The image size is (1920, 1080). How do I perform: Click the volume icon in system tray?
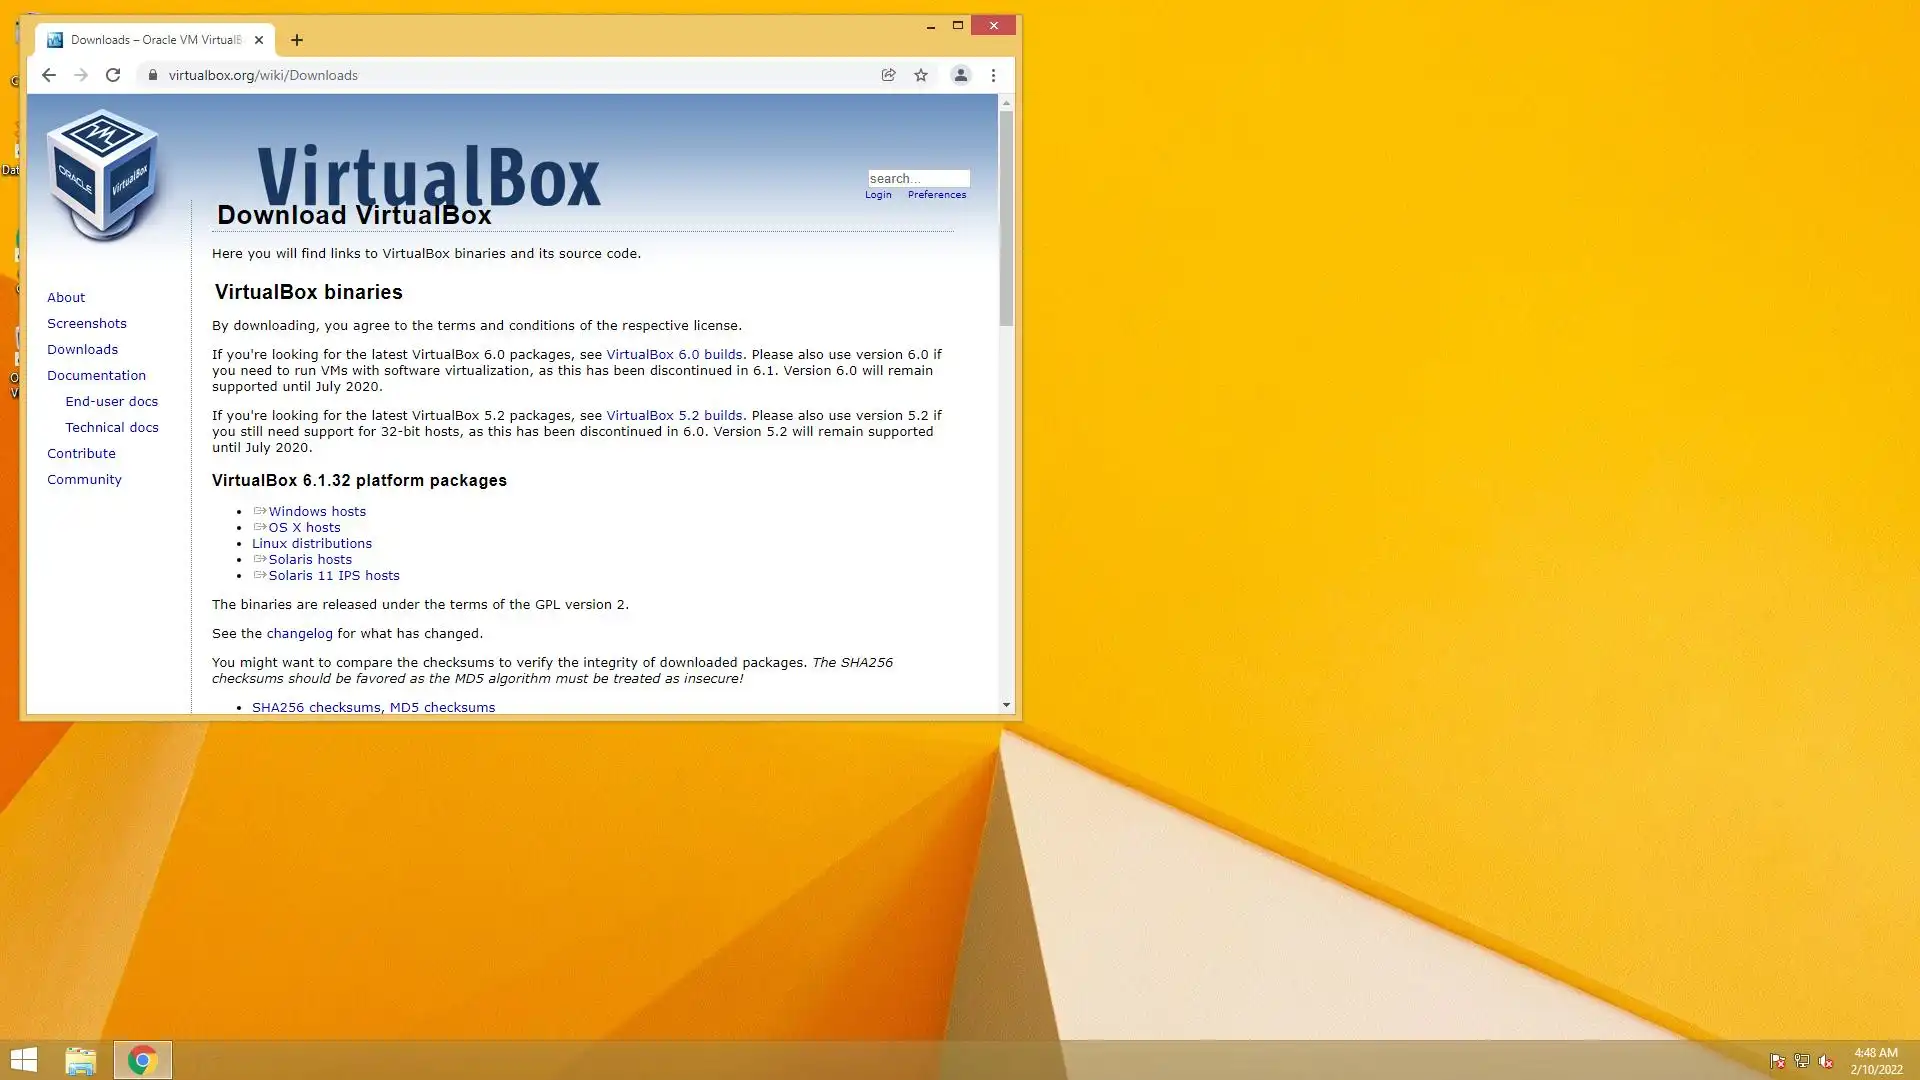[x=1826, y=1061]
